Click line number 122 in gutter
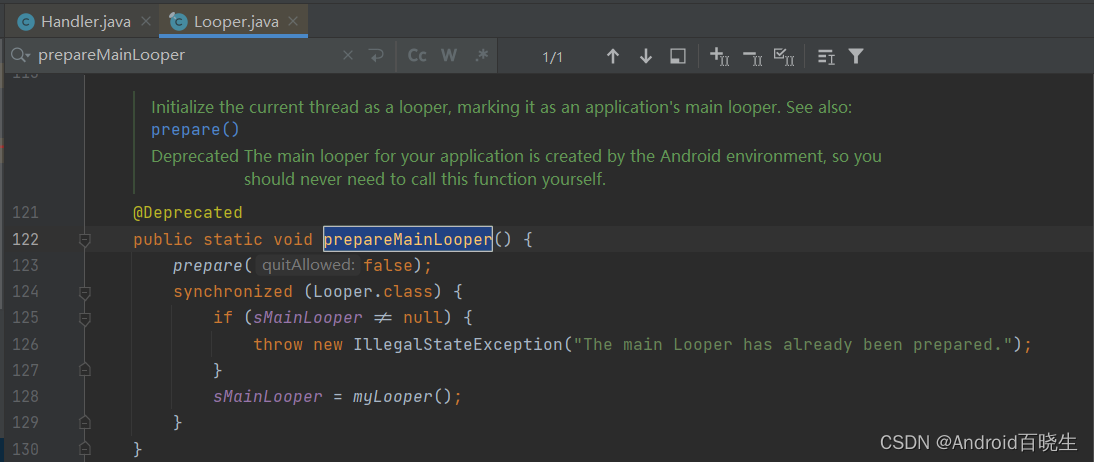The width and height of the screenshot is (1094, 462). [x=26, y=239]
